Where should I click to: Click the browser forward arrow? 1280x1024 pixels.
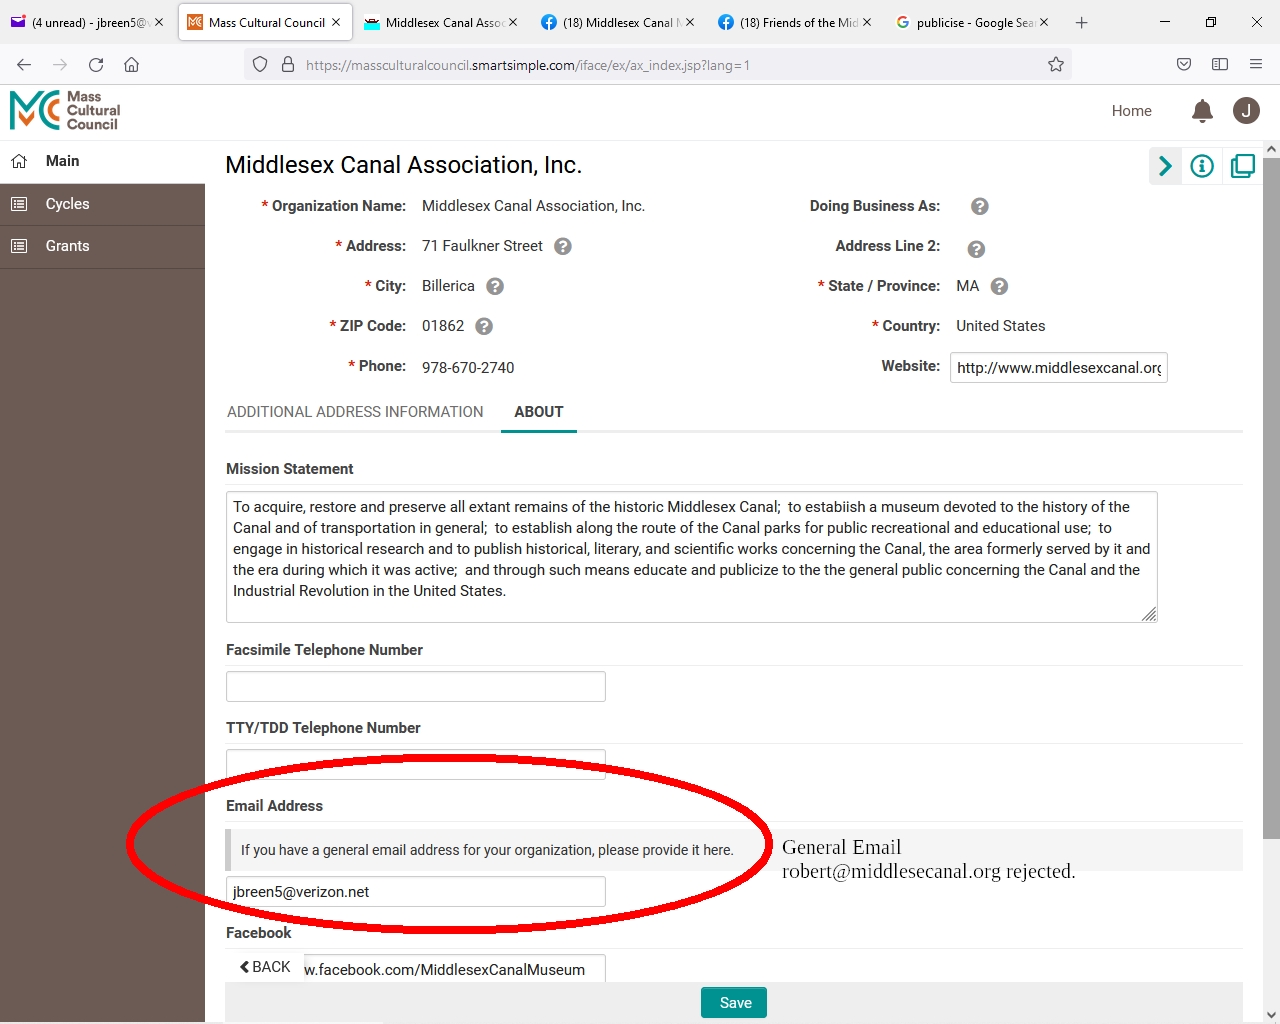pos(60,65)
